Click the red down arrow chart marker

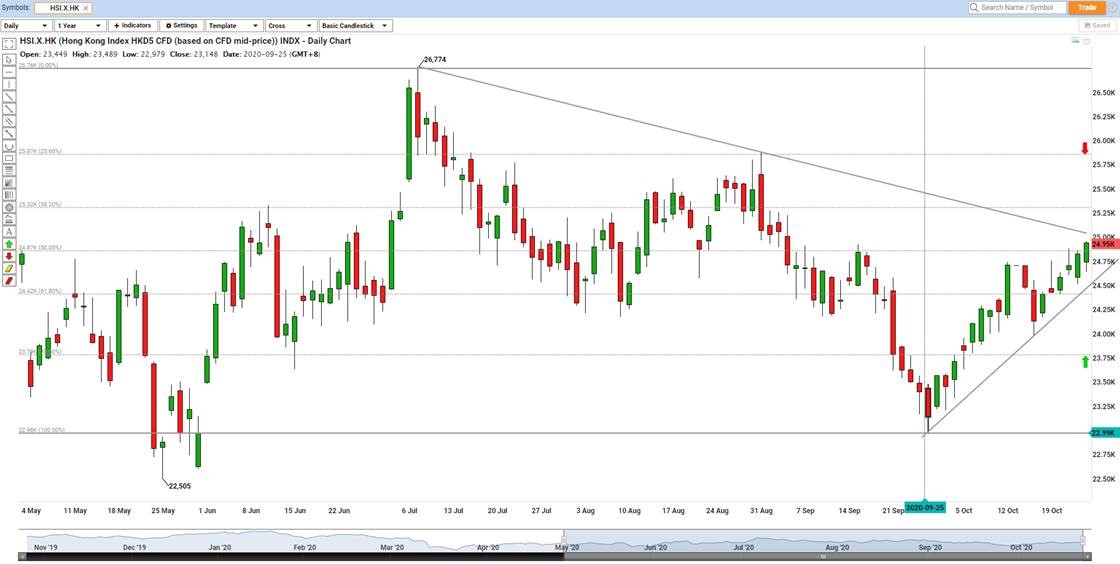pos(1084,148)
